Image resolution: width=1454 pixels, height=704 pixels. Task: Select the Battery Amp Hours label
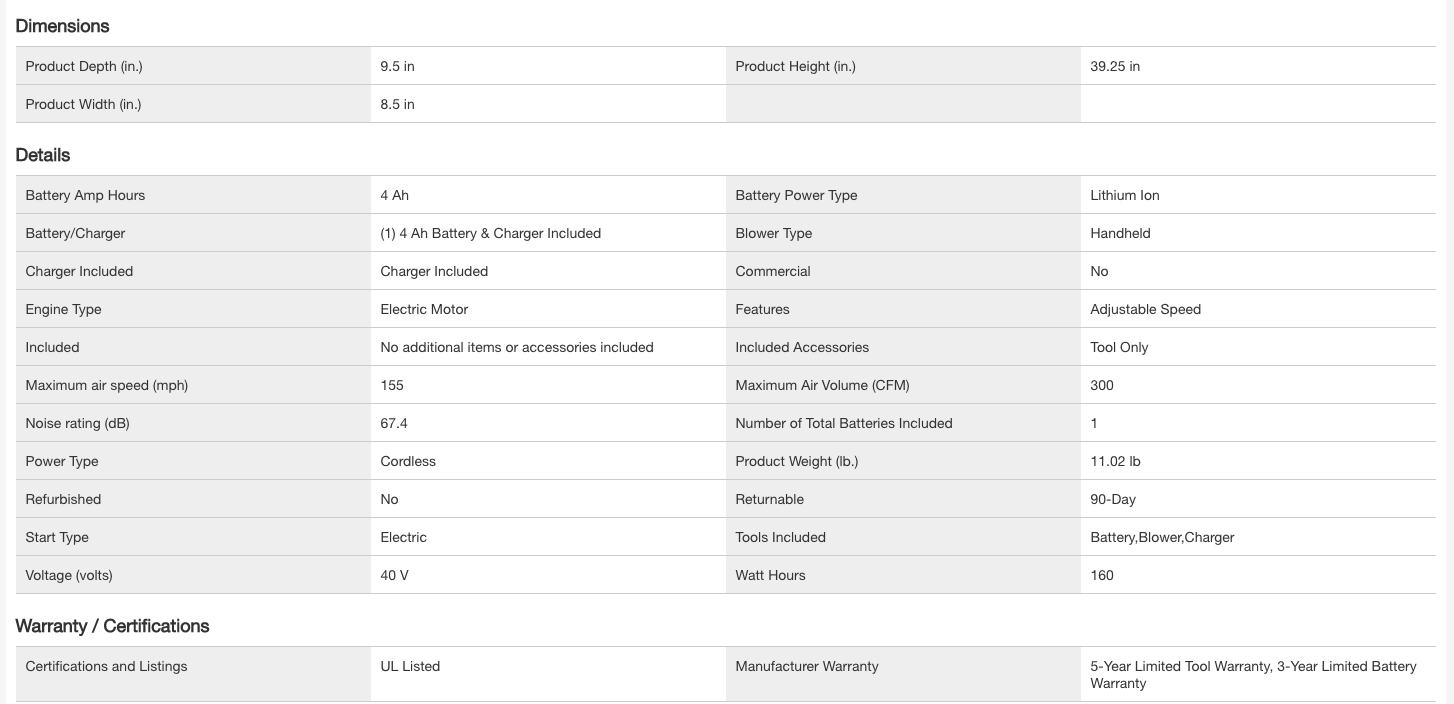coord(85,196)
